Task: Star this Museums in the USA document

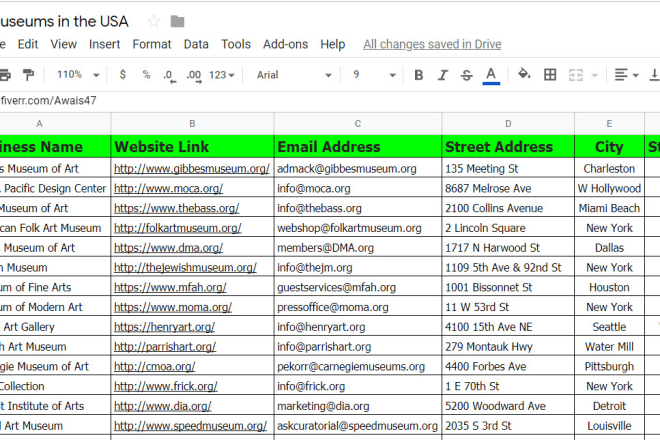Action: click(154, 21)
